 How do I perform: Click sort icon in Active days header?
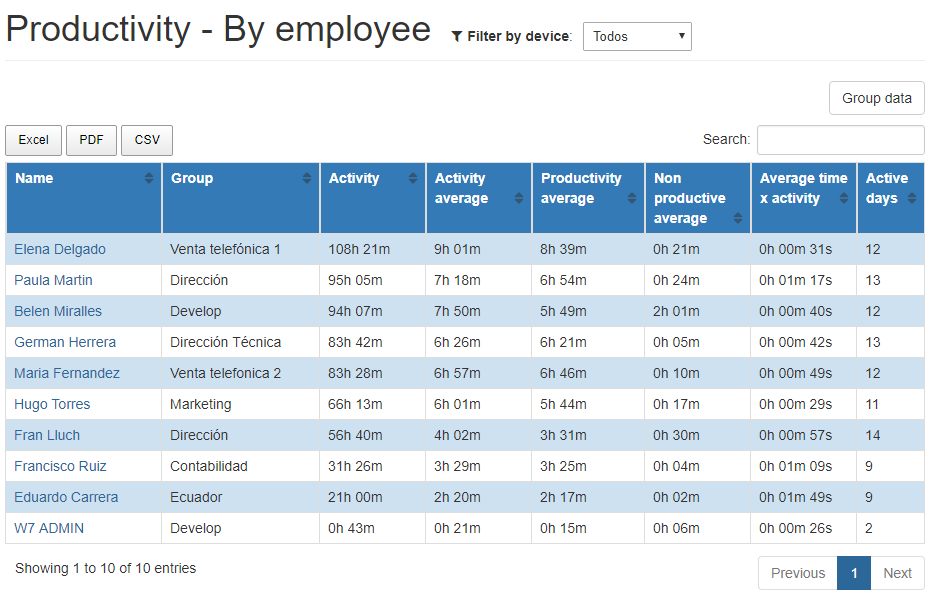click(x=912, y=198)
